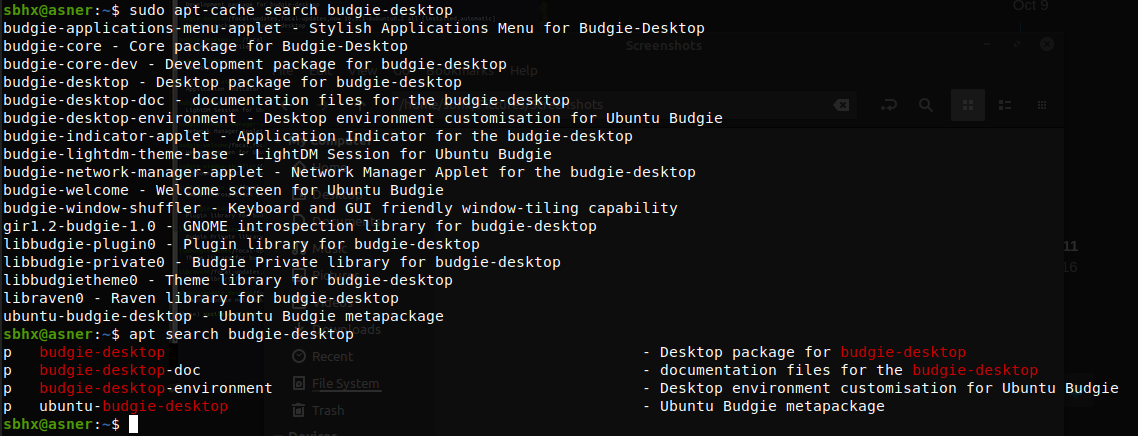
Task: Open Help menu of background file manager
Action: 523,71
